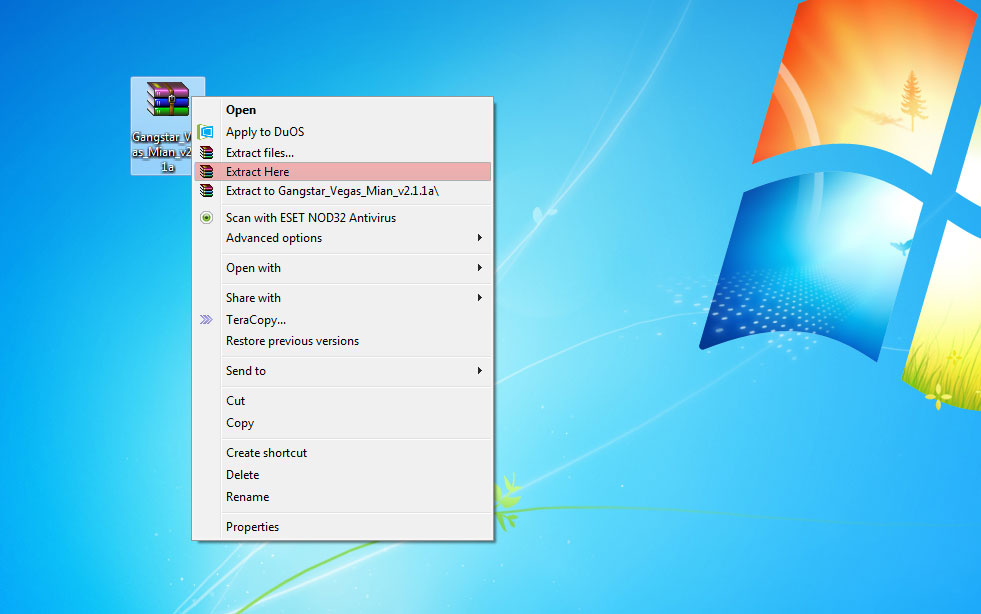981x614 pixels.
Task: Cut the selected archive file
Action: point(342,401)
